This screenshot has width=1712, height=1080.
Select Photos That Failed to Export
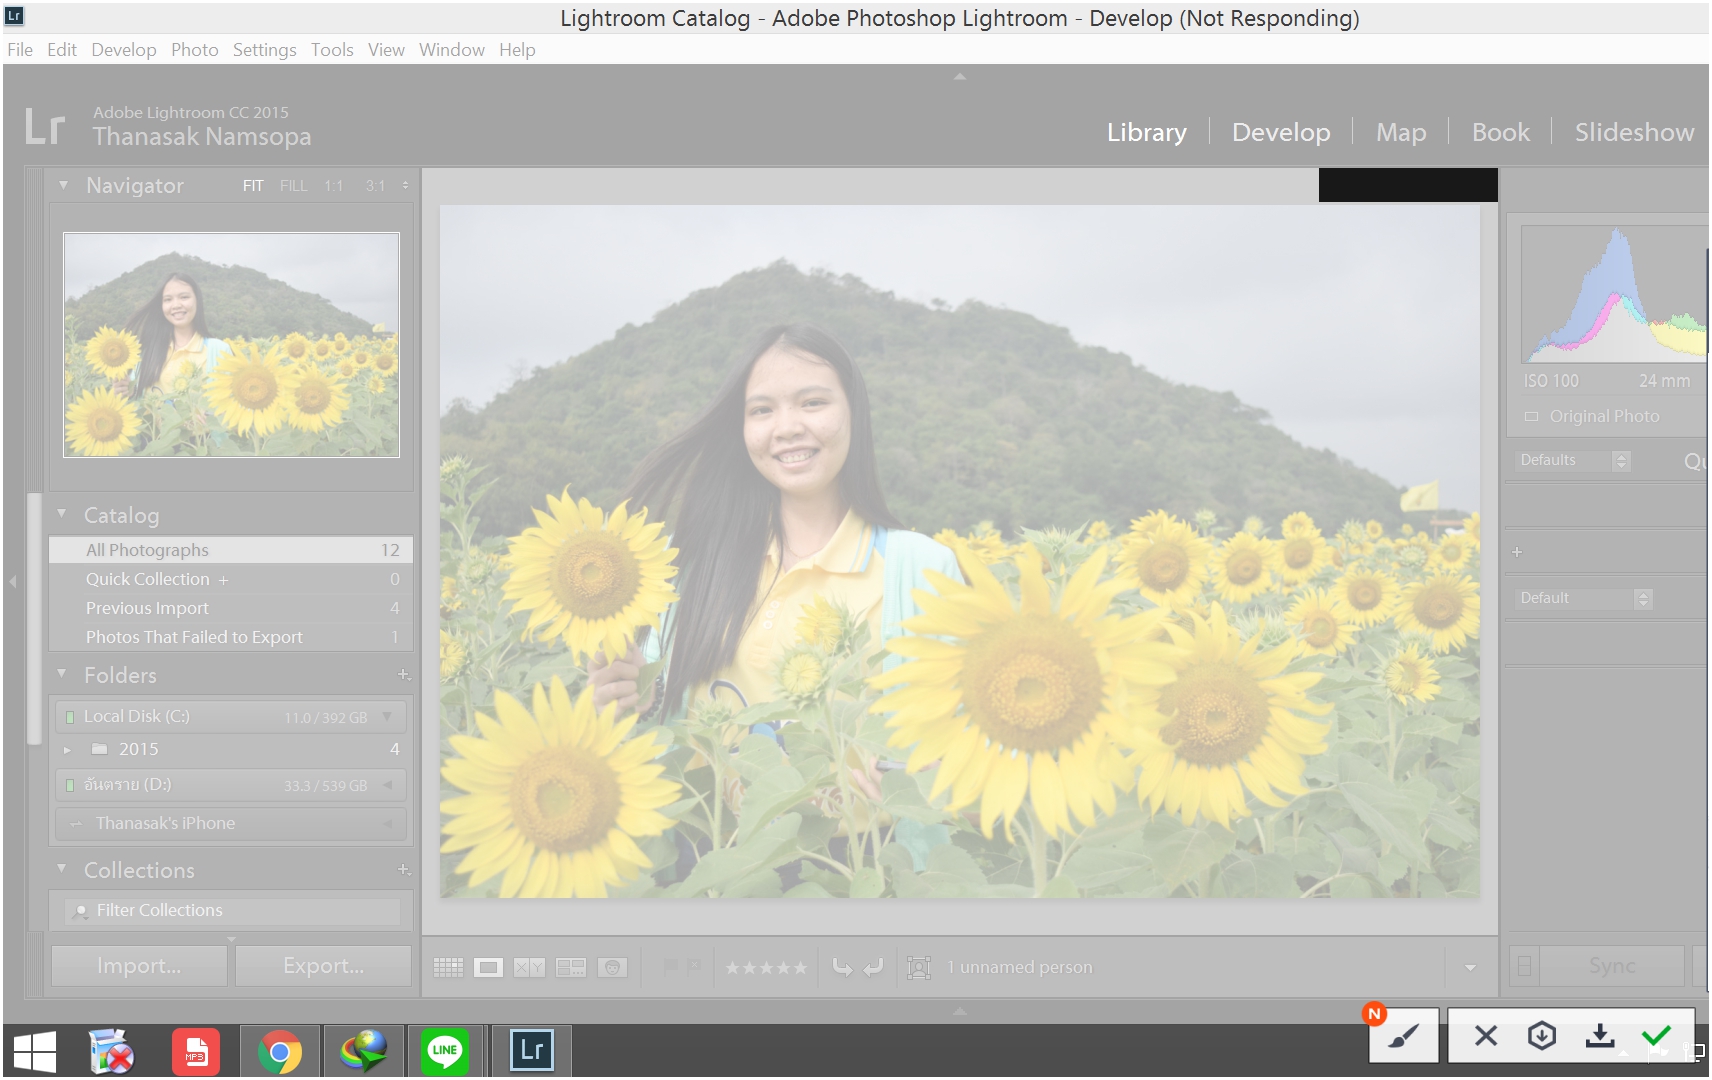231,637
